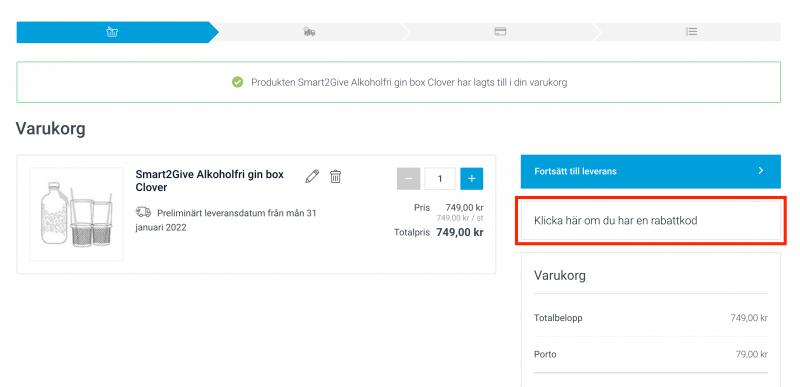Continue with Fortsätt till leverans button
The image size is (800, 387).
point(651,171)
